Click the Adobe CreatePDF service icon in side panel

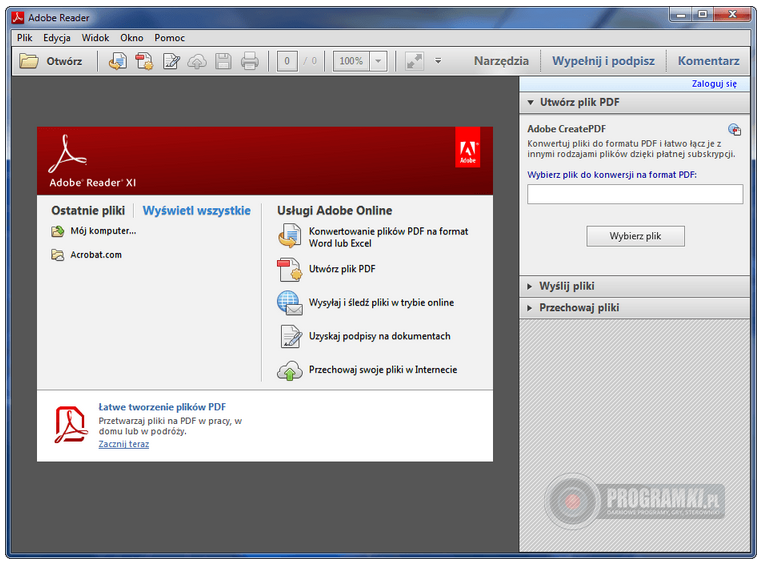734,129
